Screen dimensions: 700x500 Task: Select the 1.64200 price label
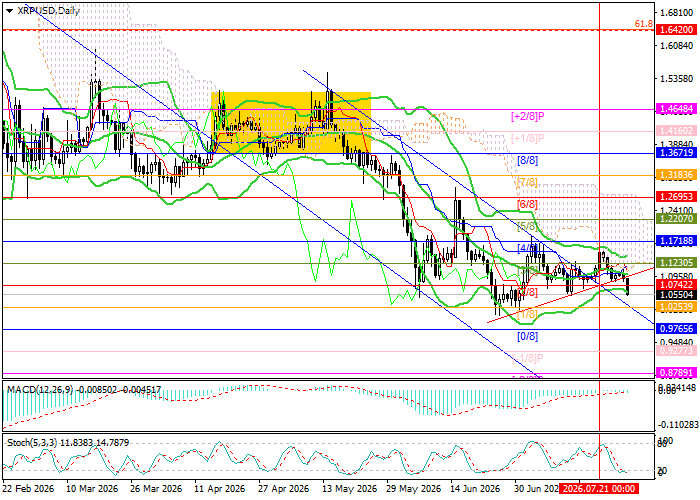pos(676,30)
